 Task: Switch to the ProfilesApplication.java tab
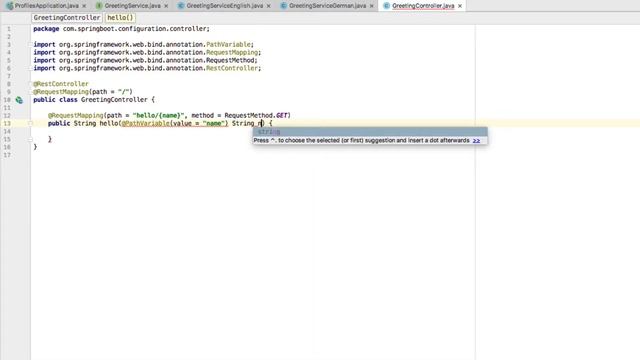(47, 6)
